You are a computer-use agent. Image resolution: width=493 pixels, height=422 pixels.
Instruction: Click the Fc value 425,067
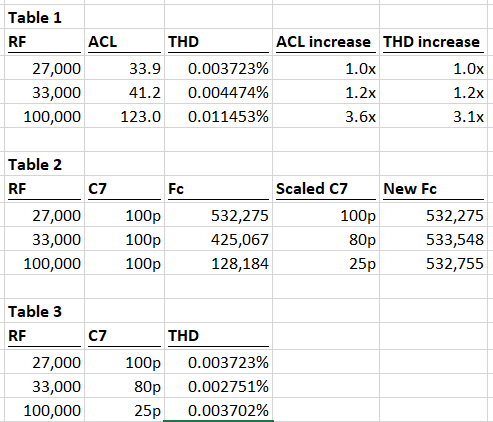(218, 239)
